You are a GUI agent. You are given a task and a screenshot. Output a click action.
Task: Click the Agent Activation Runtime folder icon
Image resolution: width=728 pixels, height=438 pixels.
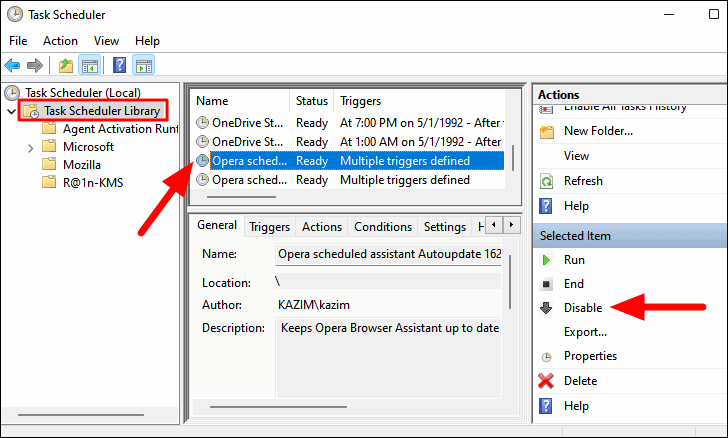(x=49, y=128)
